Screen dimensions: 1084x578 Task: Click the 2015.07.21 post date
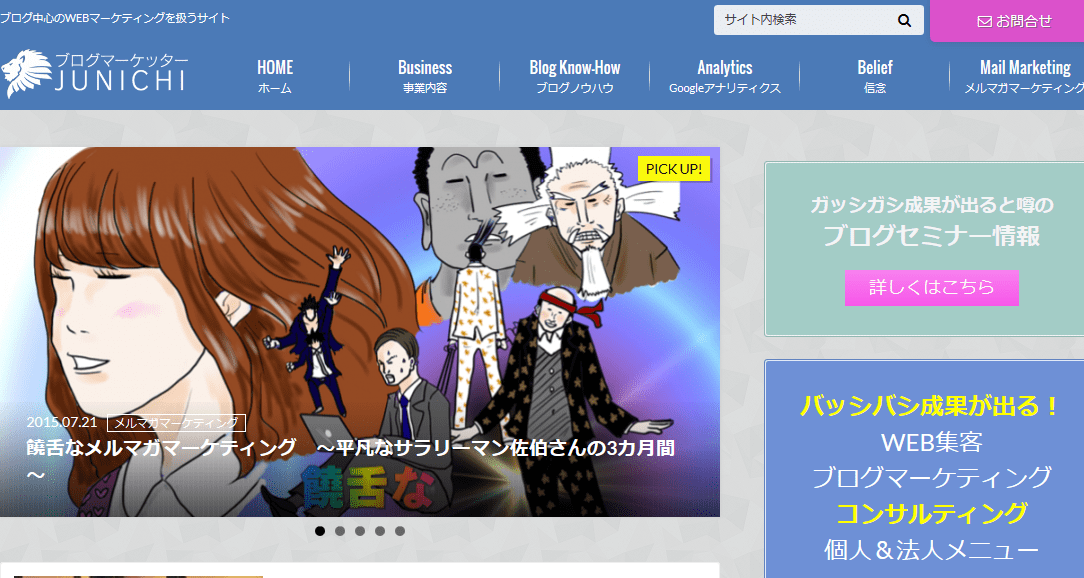[x=62, y=422]
